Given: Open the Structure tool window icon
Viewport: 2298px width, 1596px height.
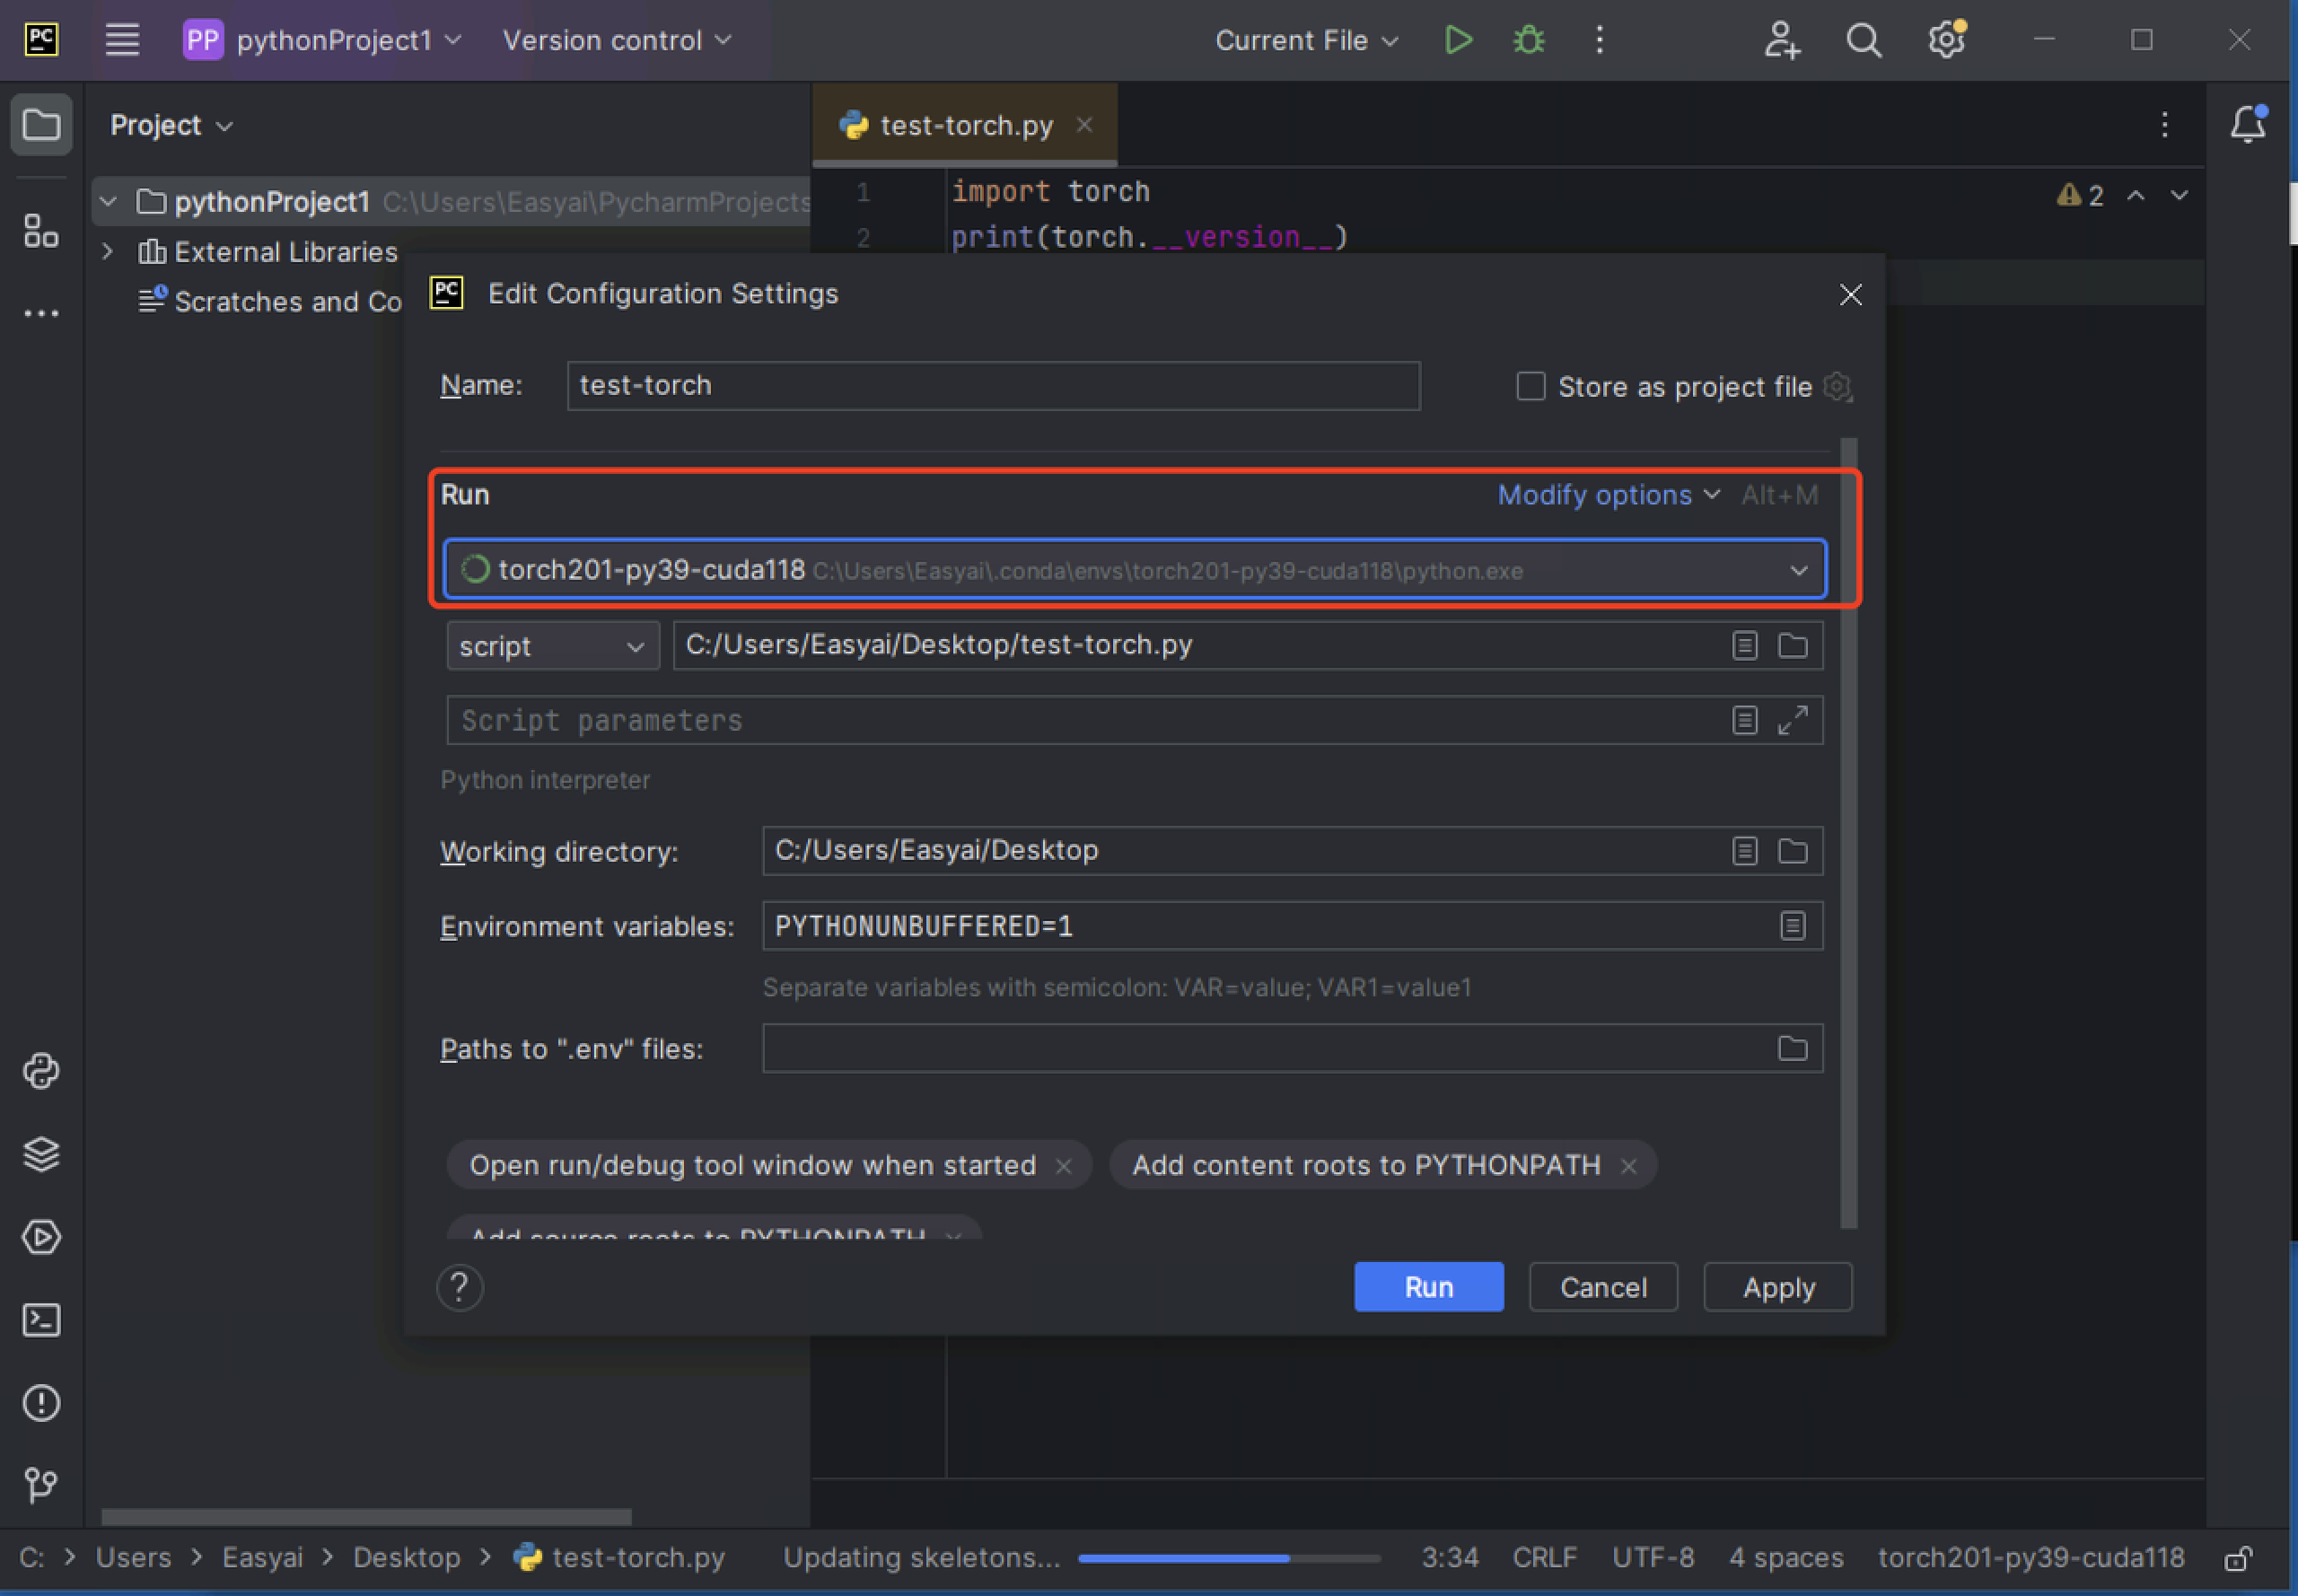Looking at the screenshot, I should (x=41, y=230).
